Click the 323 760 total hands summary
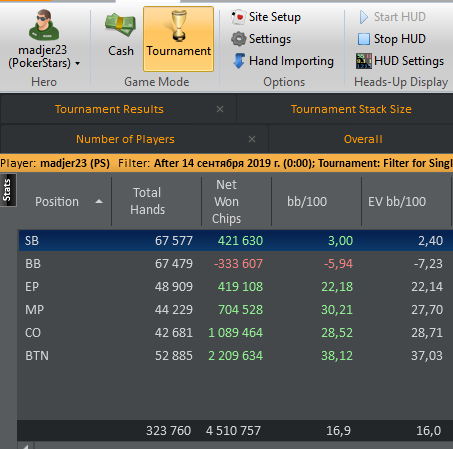 tap(169, 431)
